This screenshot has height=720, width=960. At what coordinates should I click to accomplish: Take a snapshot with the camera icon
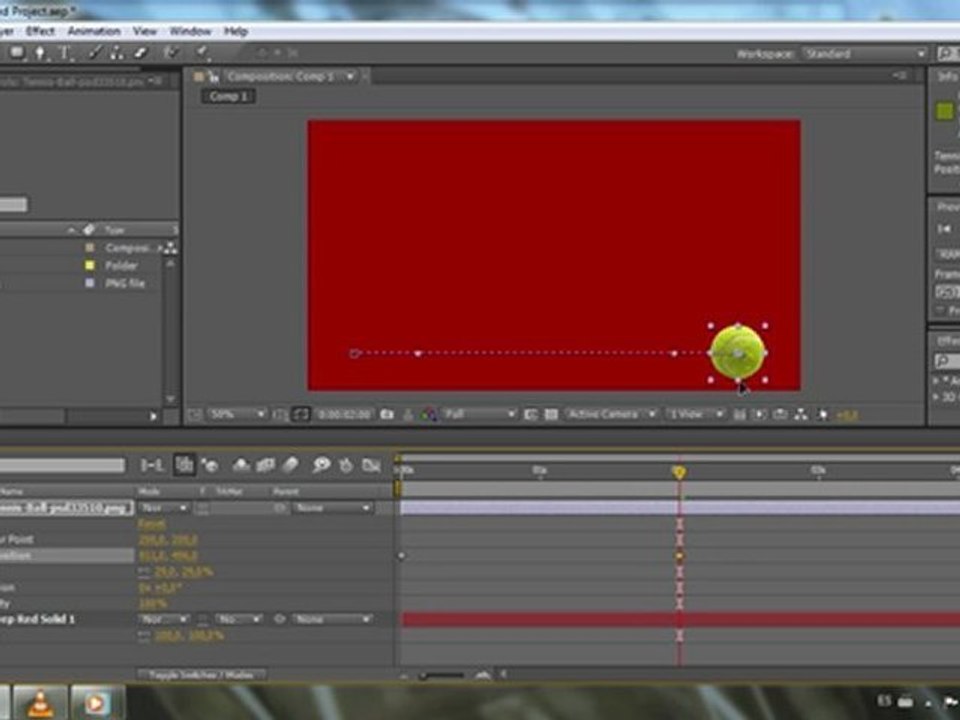click(x=387, y=414)
